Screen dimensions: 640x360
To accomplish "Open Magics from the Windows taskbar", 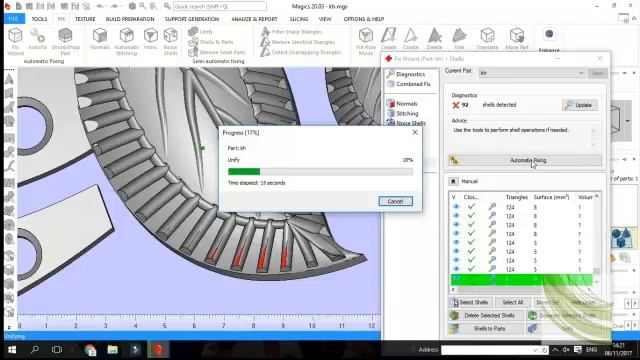I will (158, 349).
